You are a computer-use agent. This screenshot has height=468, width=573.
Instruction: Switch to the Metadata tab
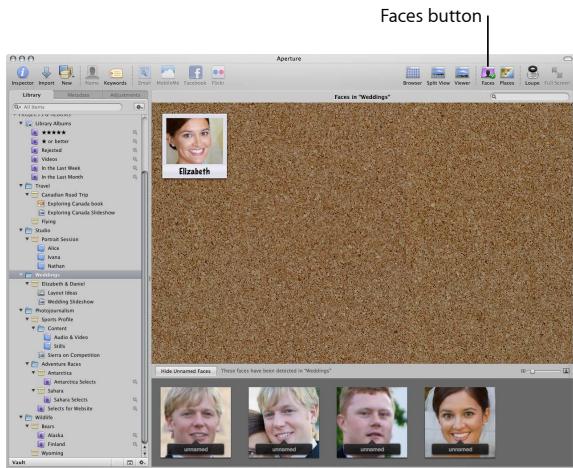78,95
